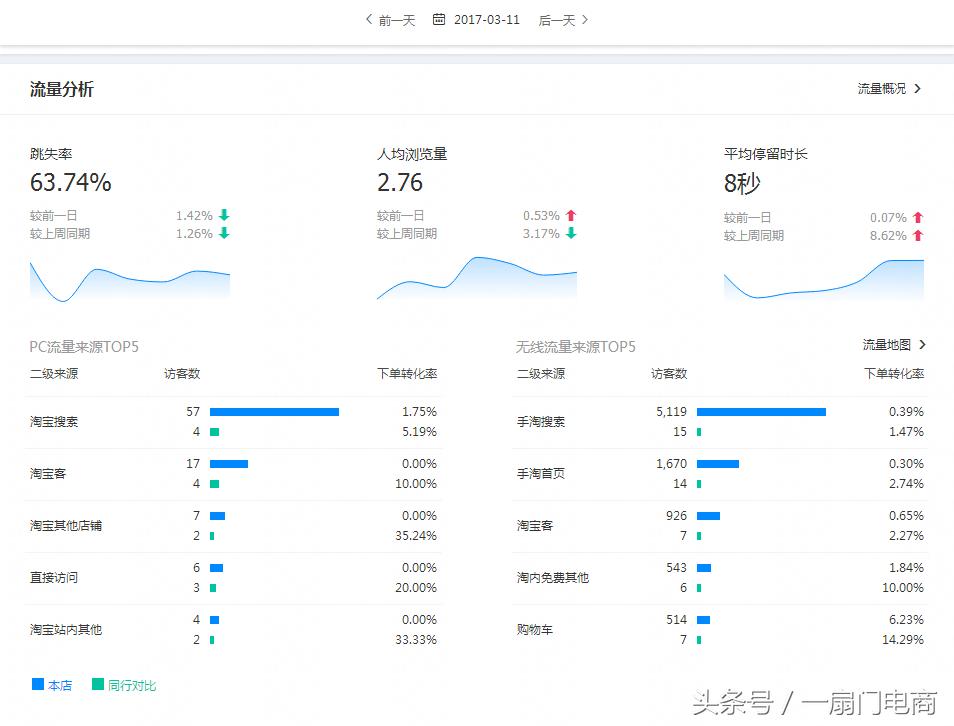
Task: Click the red up arrow beside 0.07%
Action: [x=916, y=216]
